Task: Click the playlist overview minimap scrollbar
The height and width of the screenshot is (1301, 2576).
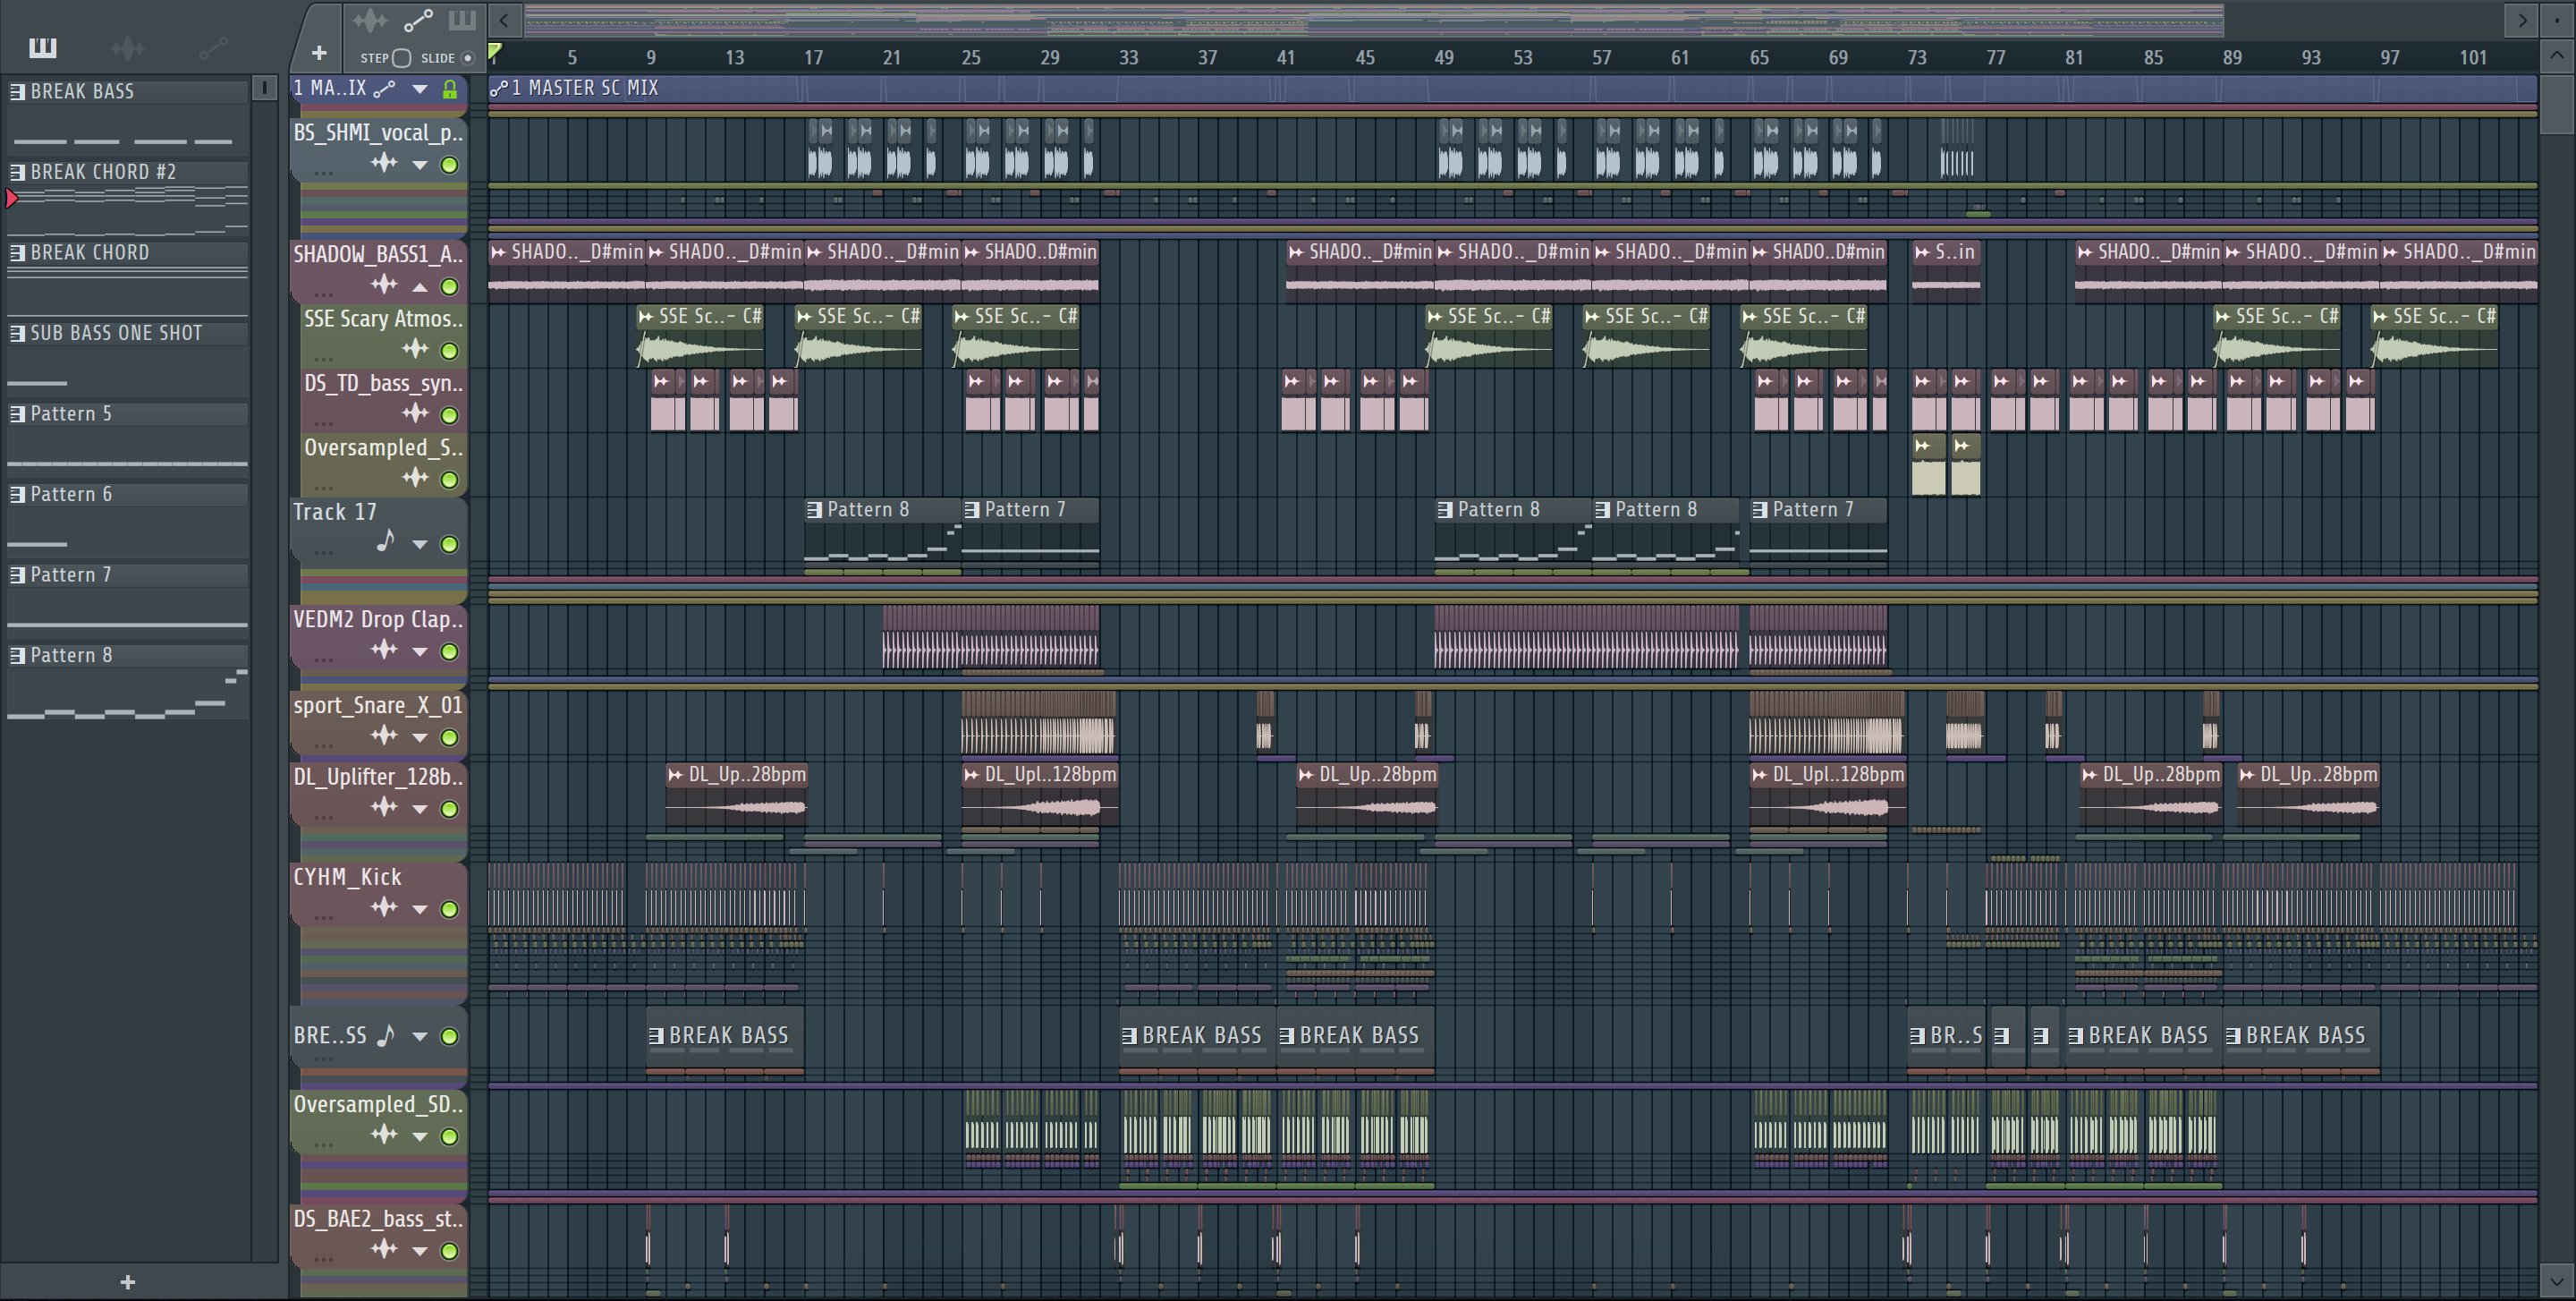Action: 1373,20
